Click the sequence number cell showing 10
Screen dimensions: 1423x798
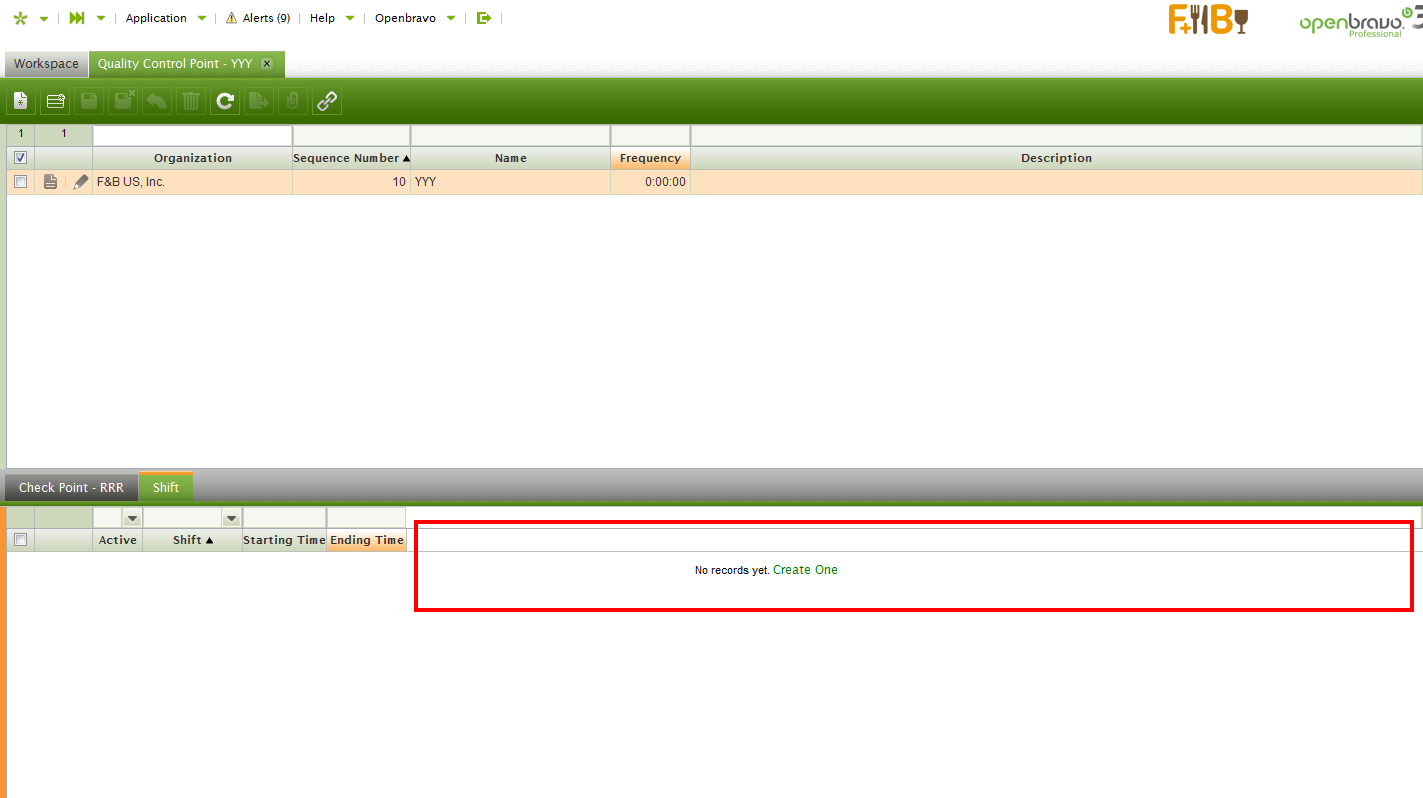[x=351, y=182]
